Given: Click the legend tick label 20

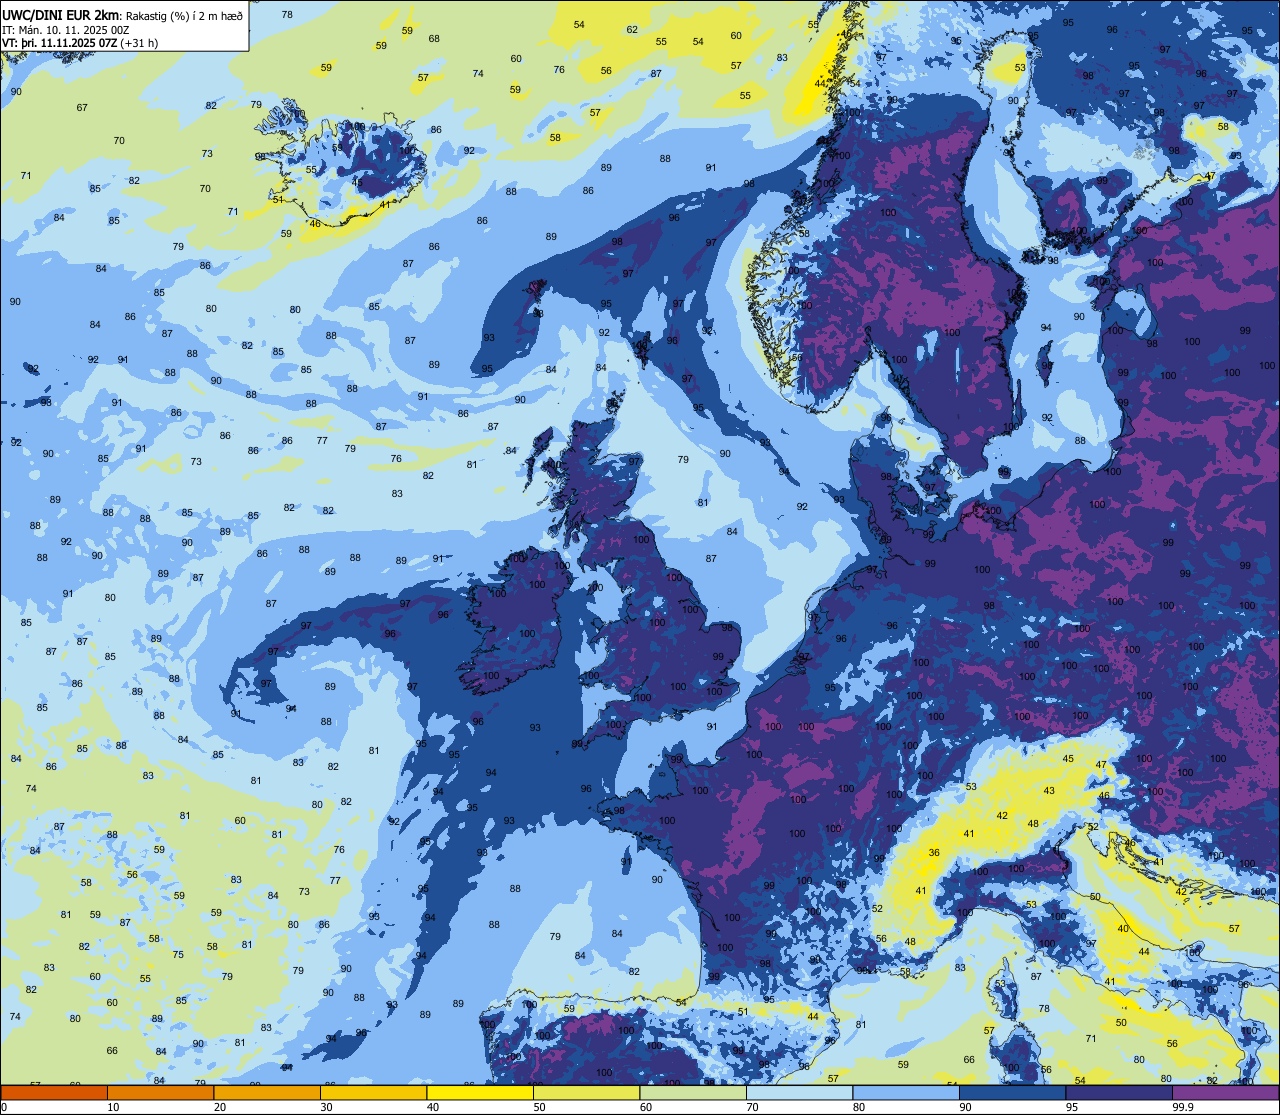Looking at the screenshot, I should coord(220,1107).
